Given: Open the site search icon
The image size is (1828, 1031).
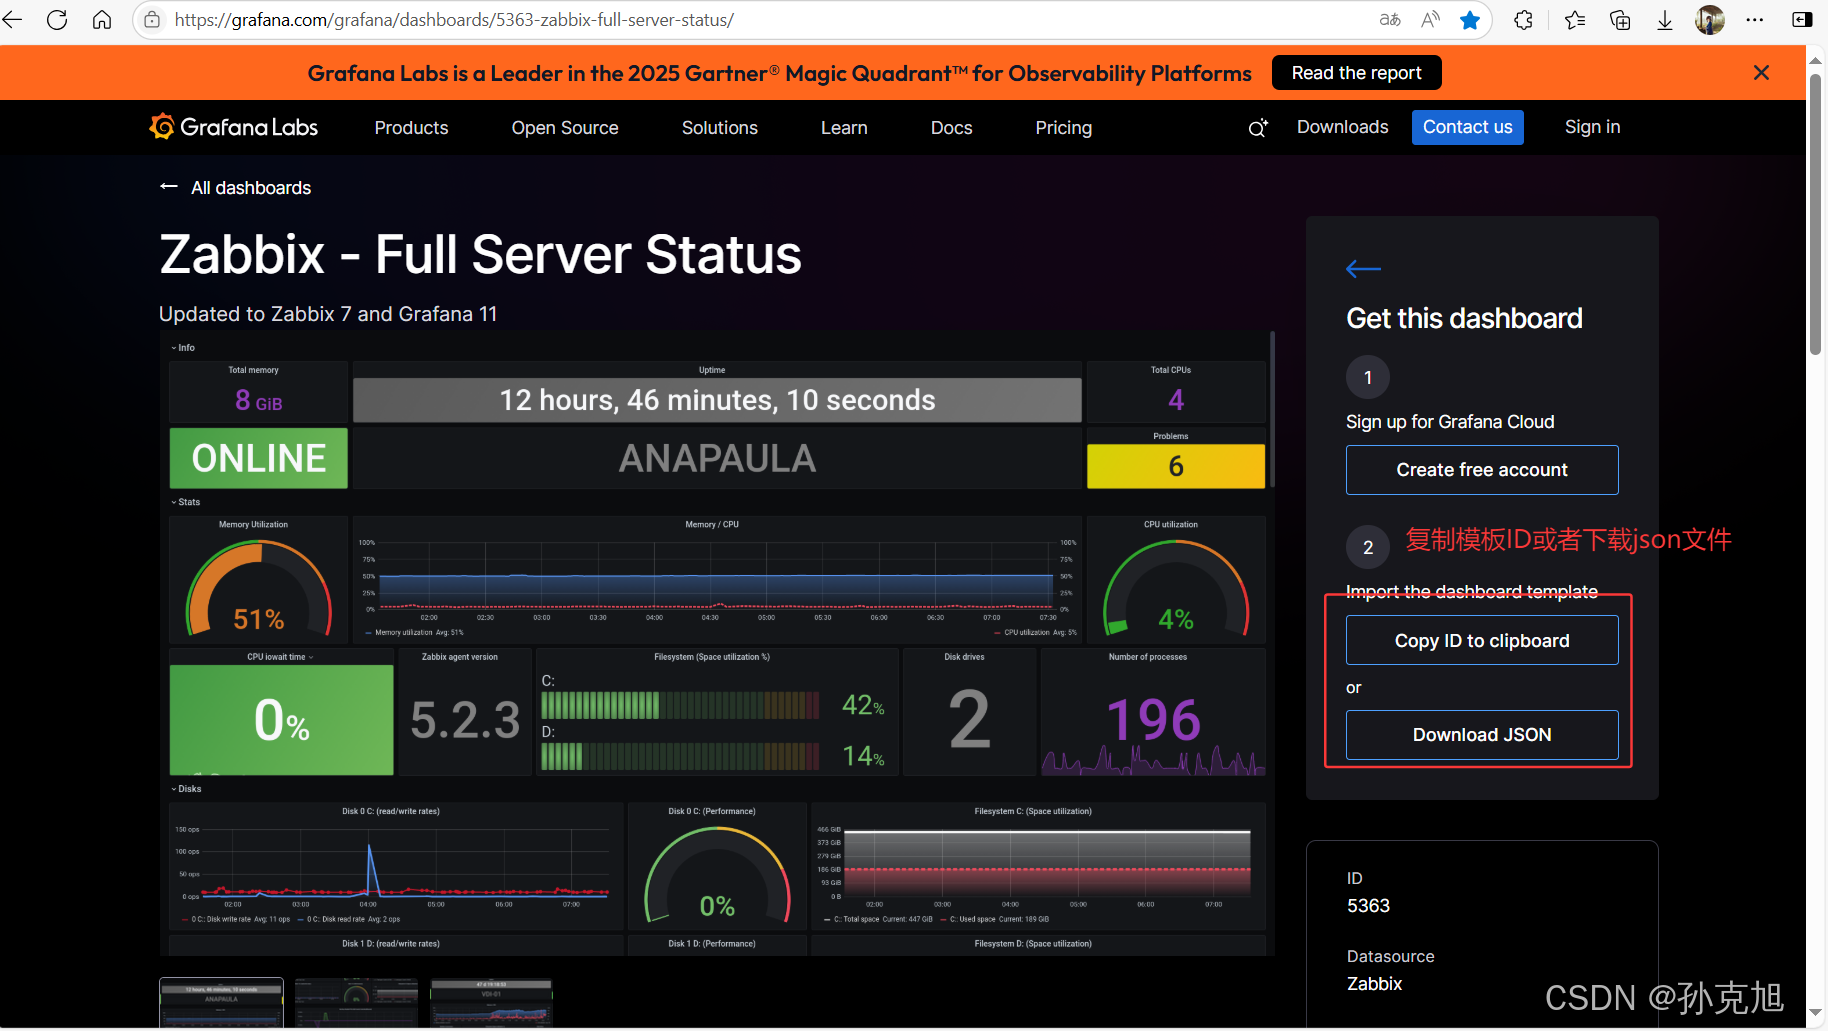Looking at the screenshot, I should point(1258,128).
